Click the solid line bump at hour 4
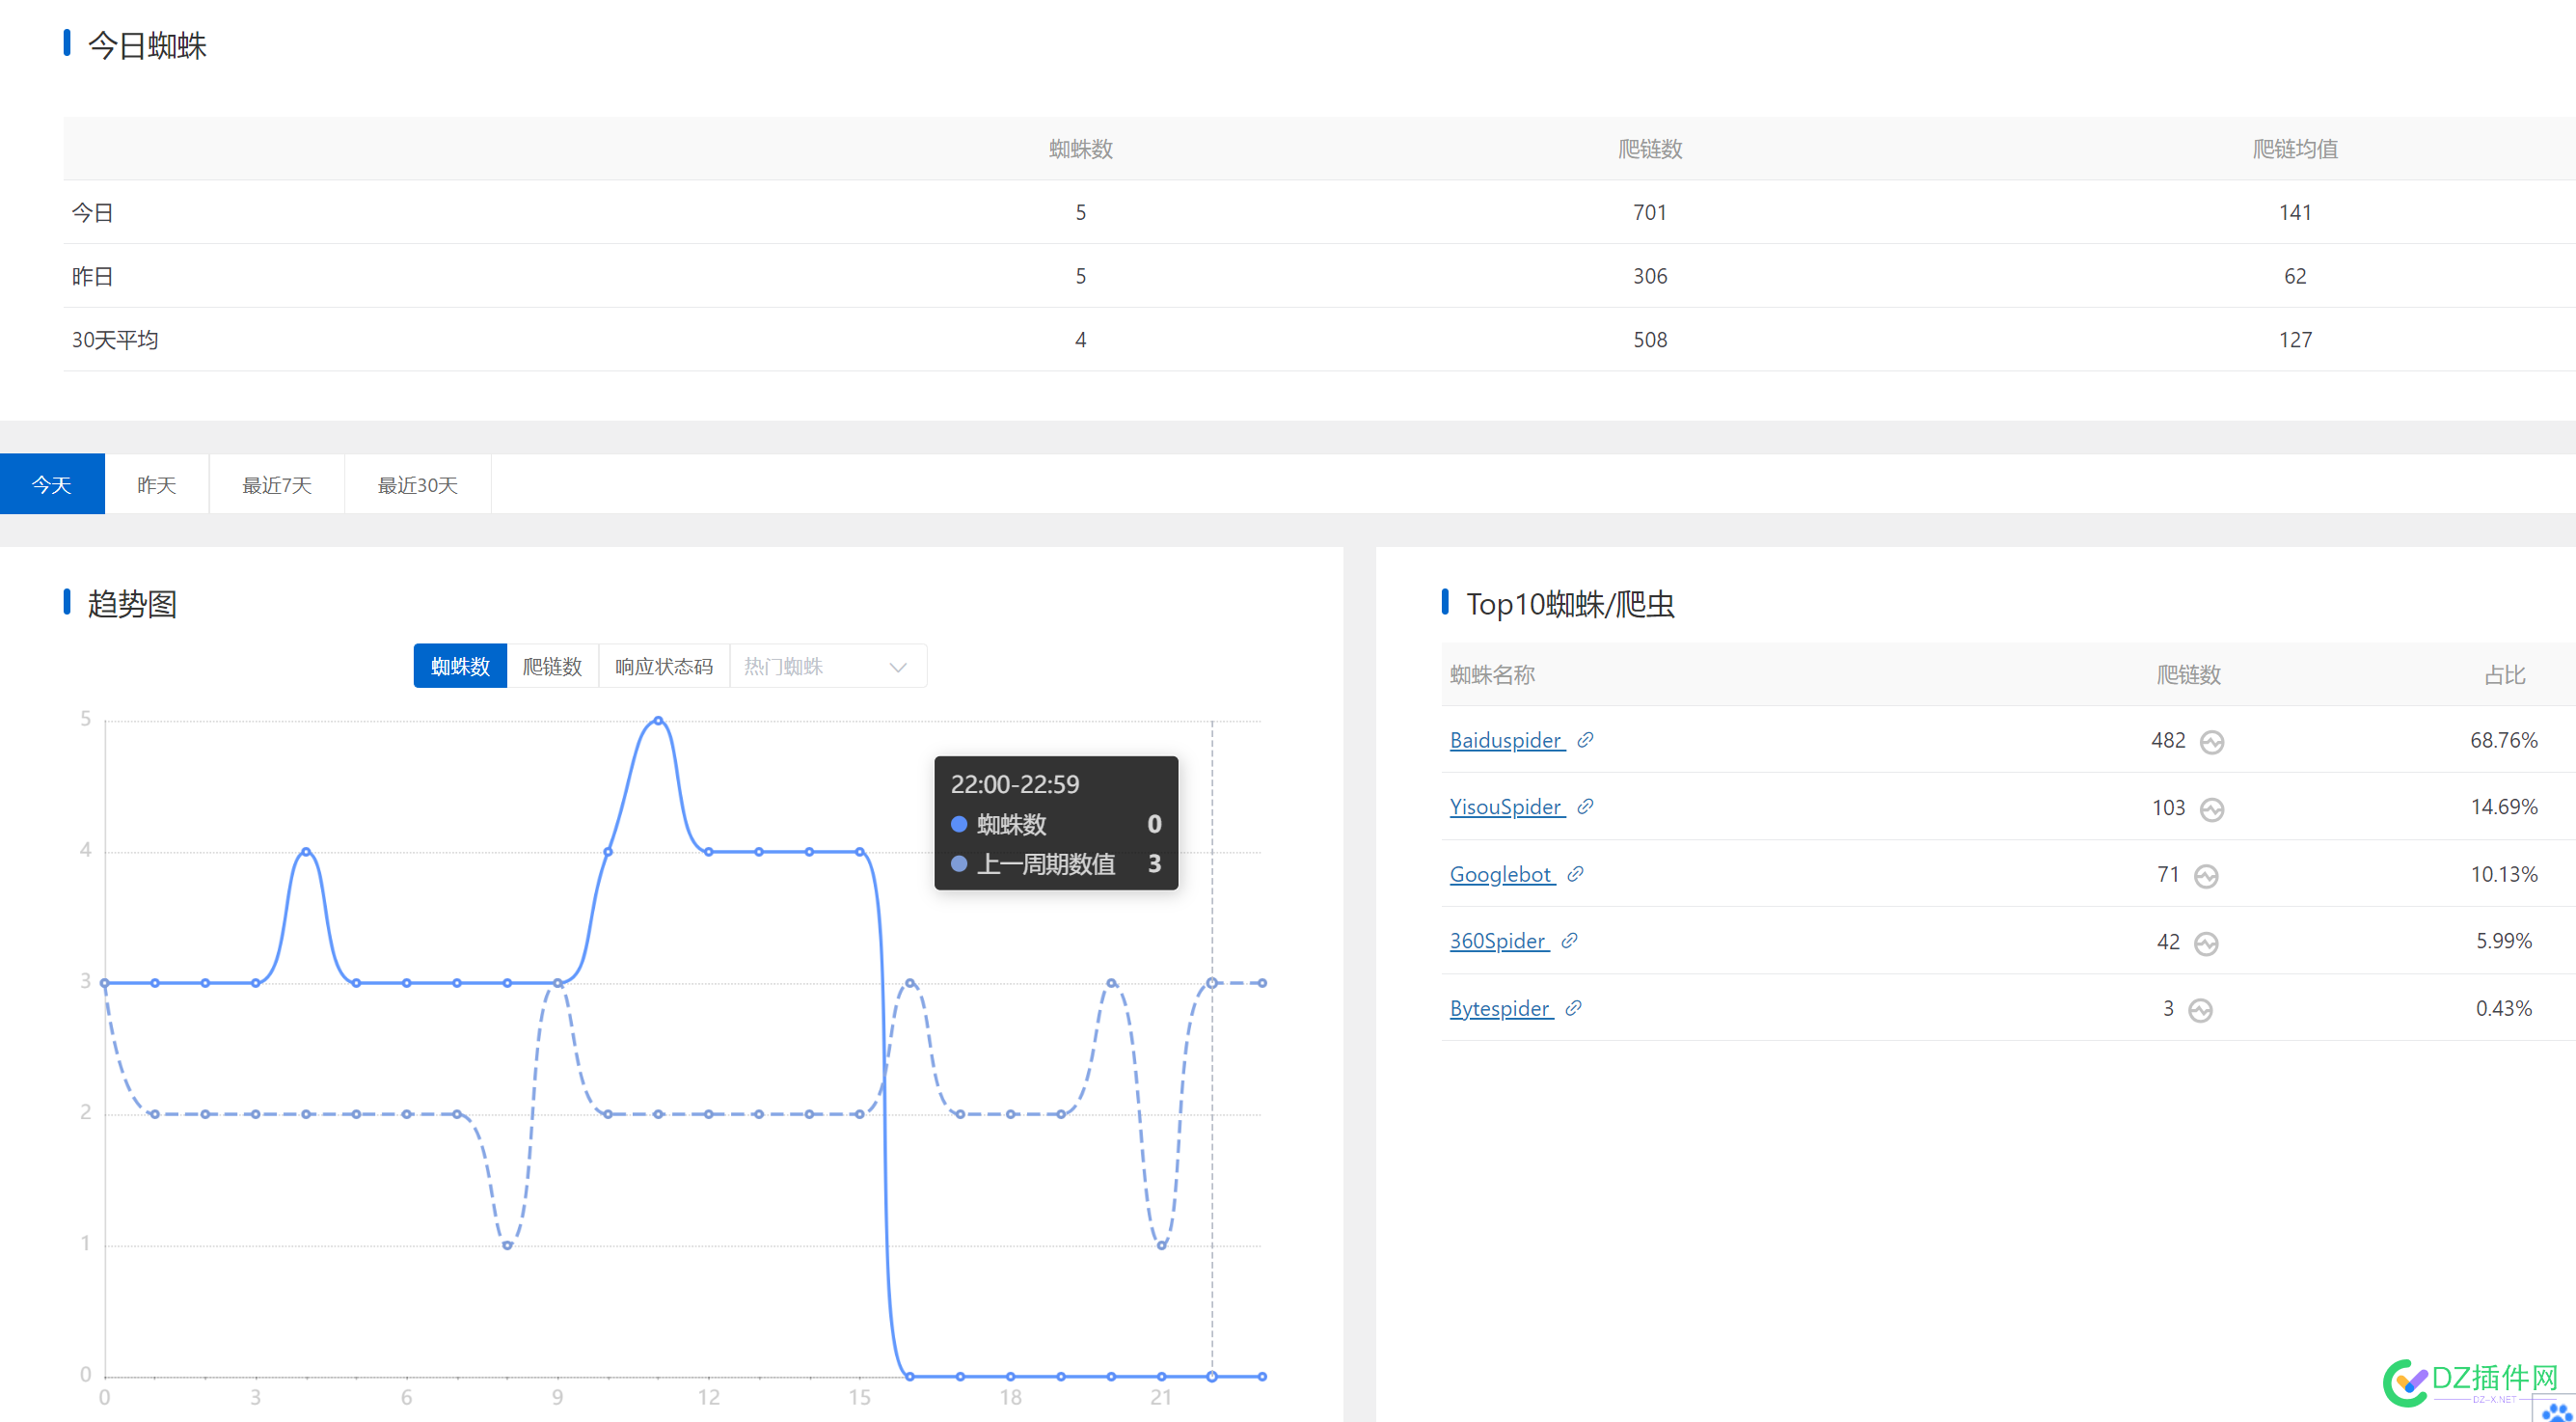2576x1422 pixels. click(306, 851)
